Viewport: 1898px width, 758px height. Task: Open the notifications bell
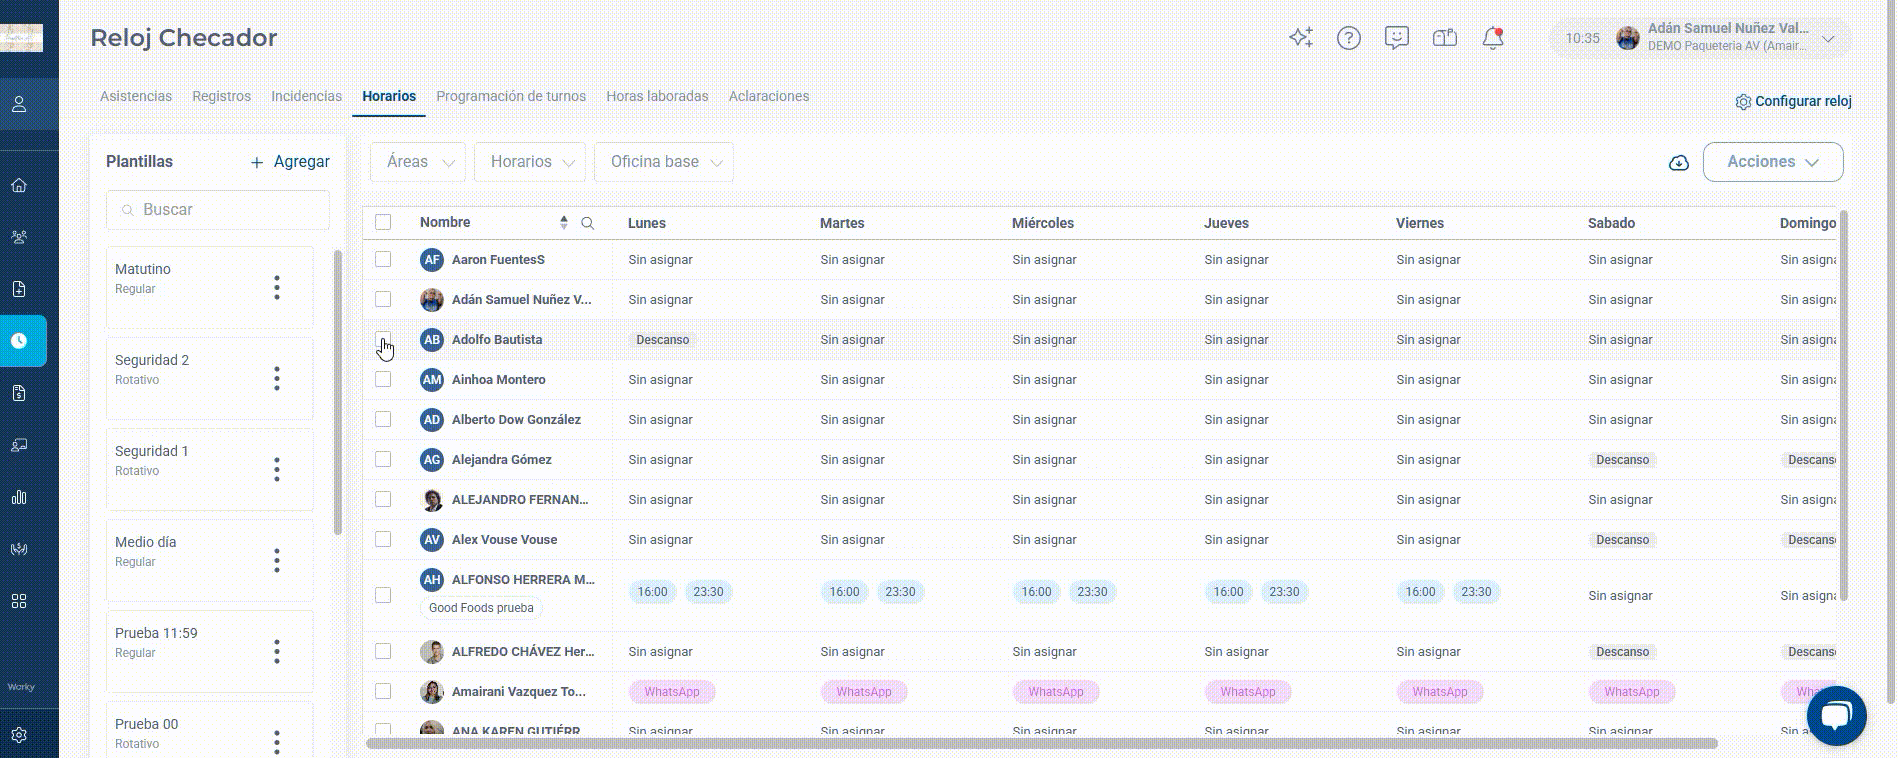[x=1493, y=38]
